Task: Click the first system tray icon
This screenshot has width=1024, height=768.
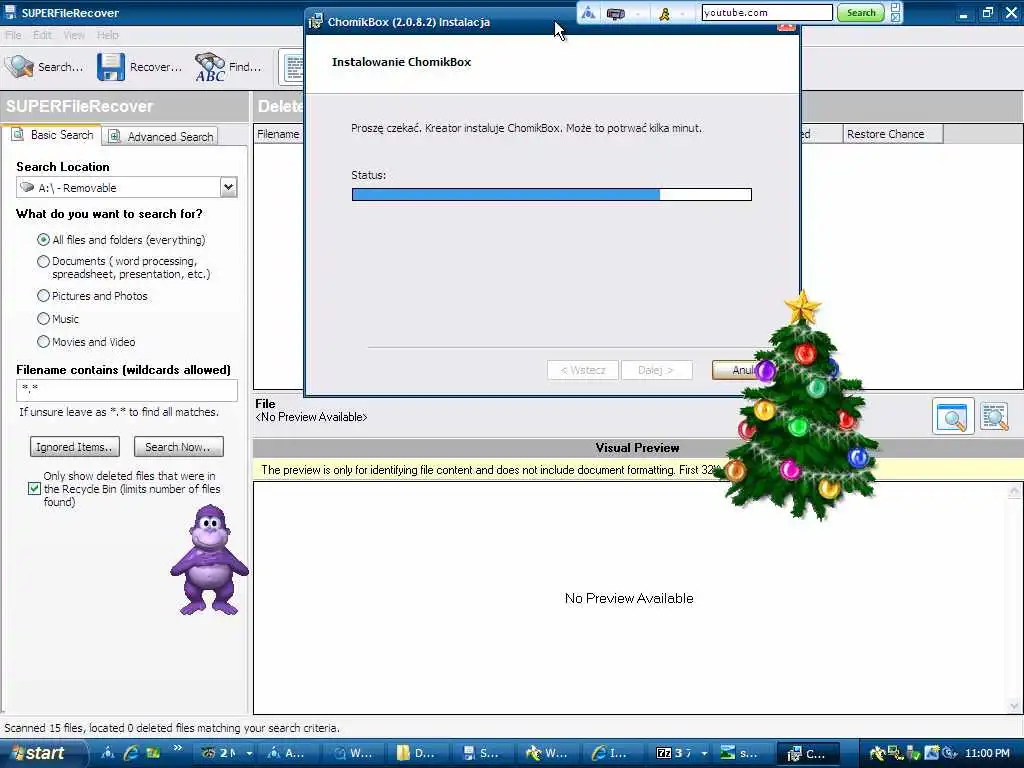Action: point(877,753)
